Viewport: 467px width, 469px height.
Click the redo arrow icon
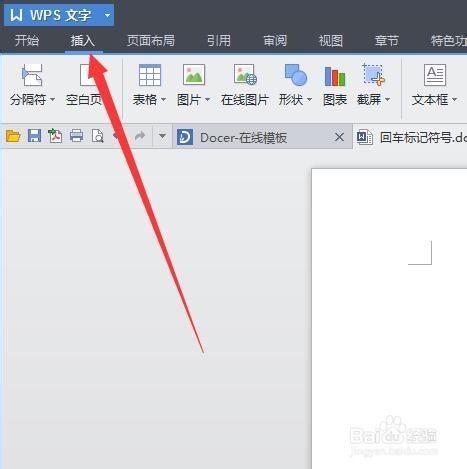140,136
